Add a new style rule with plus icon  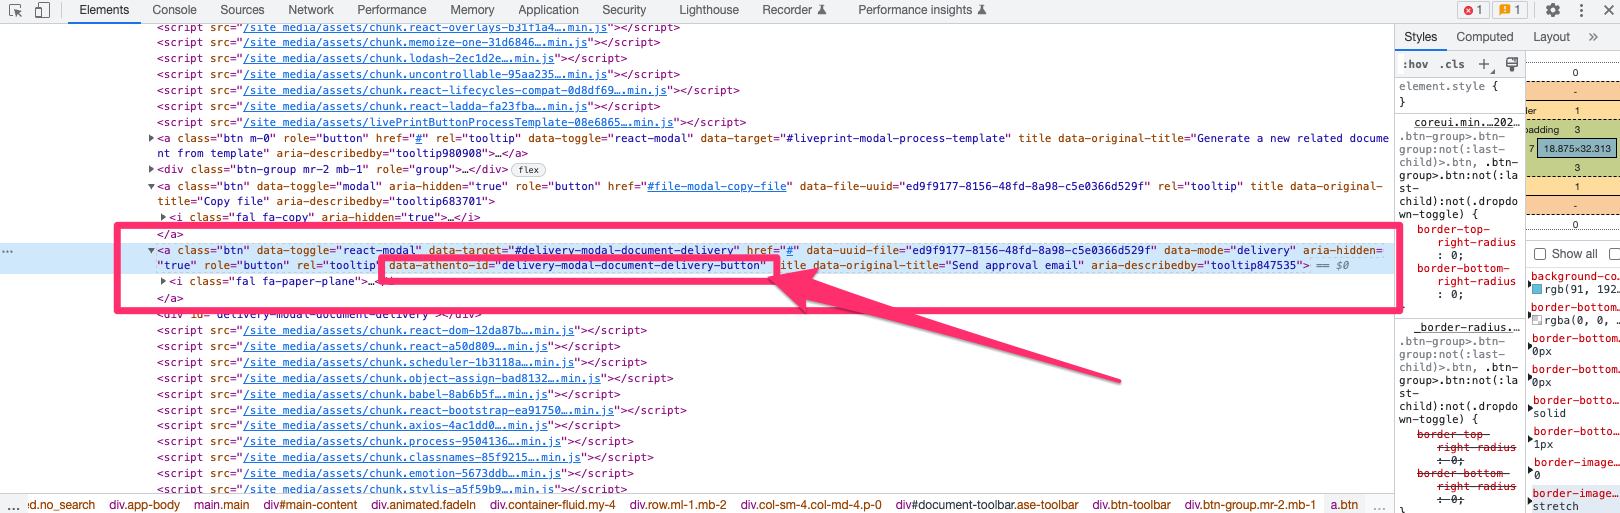pos(1484,64)
